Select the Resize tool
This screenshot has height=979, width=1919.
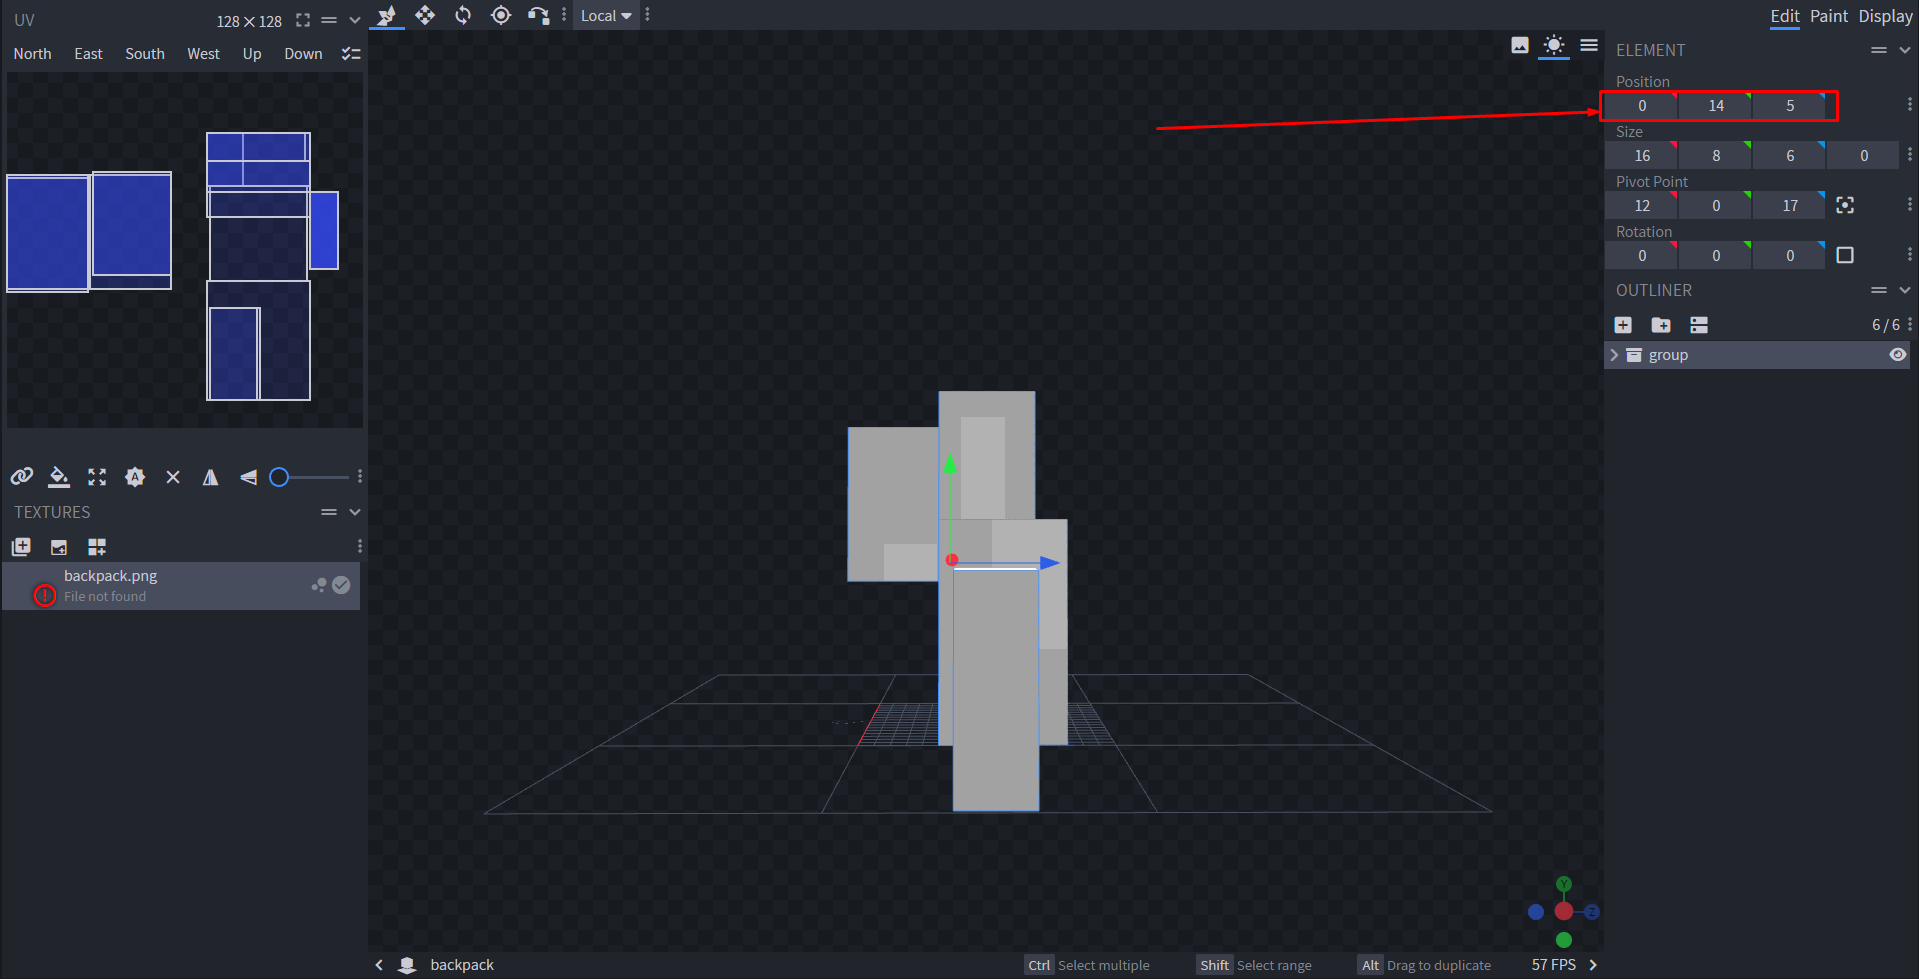[425, 15]
